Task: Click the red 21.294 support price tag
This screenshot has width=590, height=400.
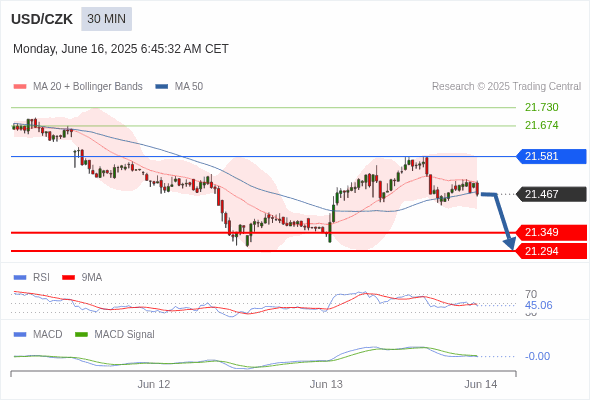Action: [x=550, y=251]
